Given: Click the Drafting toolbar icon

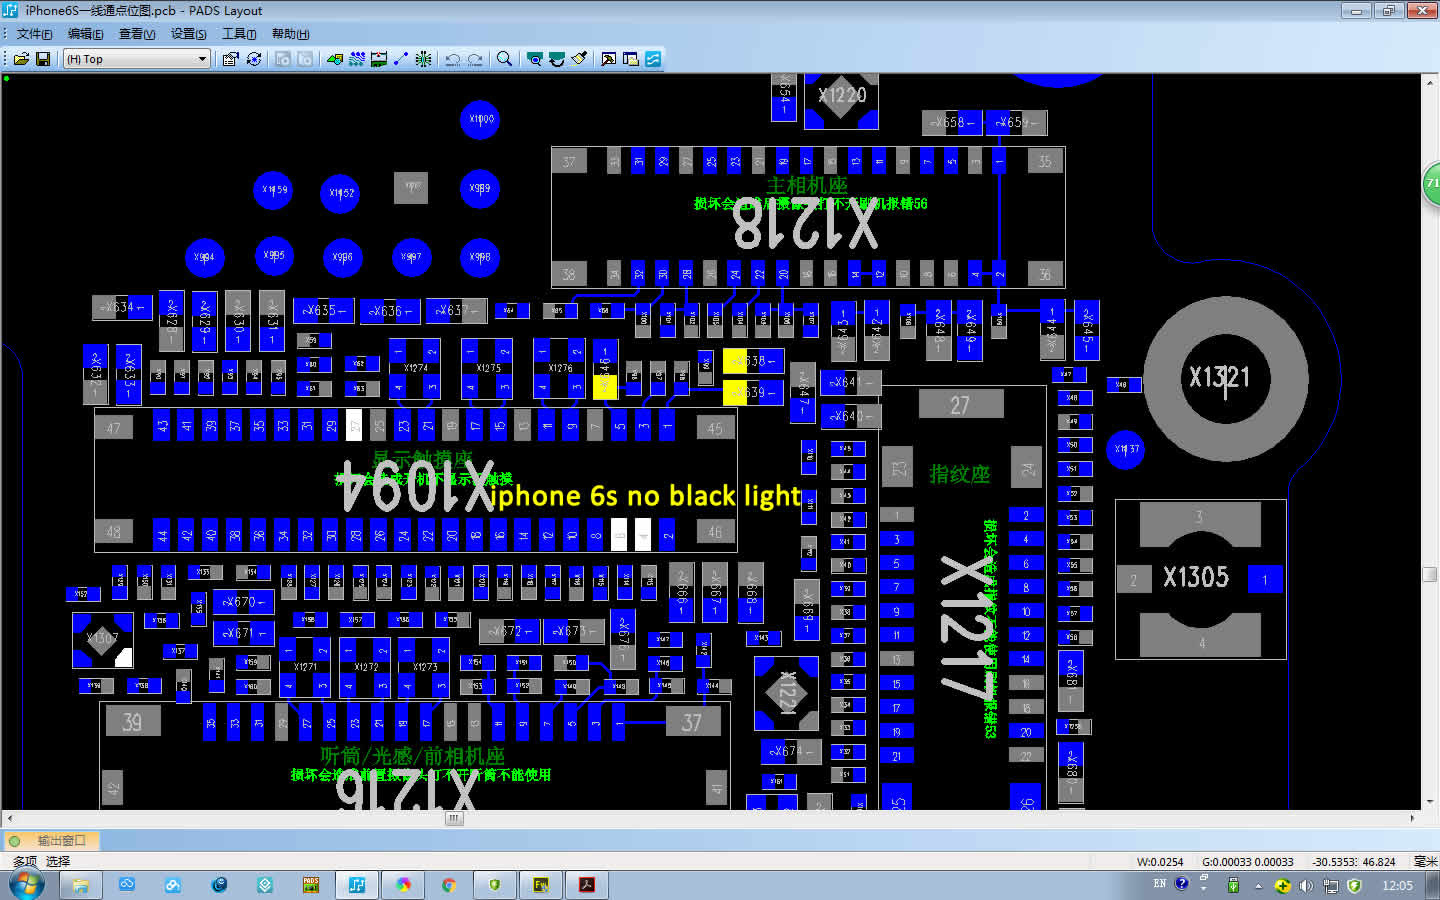Looking at the screenshot, I should tap(335, 59).
